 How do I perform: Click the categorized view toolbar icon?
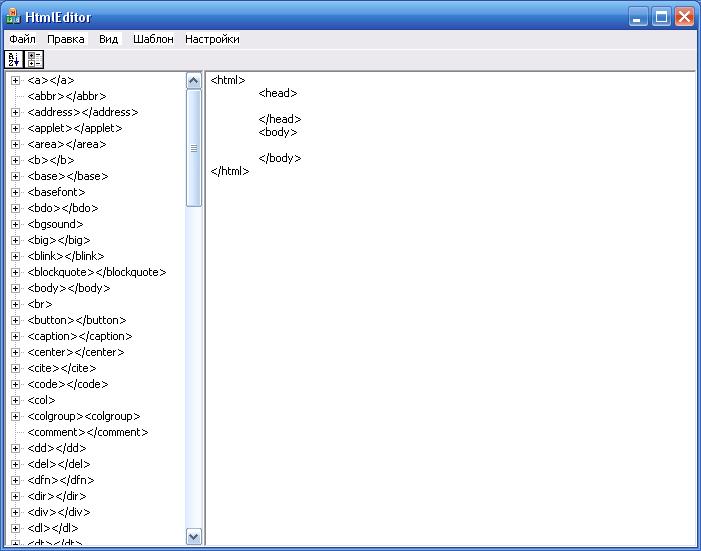[34, 59]
